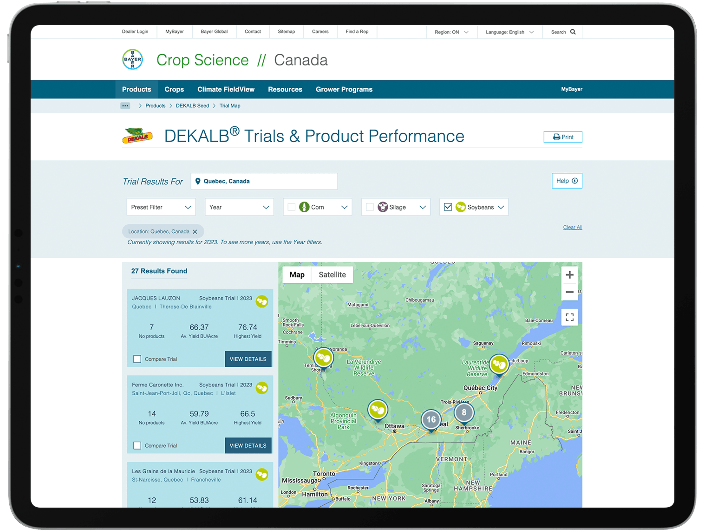This screenshot has height=530, width=704.
Task: Open the Crops menu
Action: click(174, 89)
